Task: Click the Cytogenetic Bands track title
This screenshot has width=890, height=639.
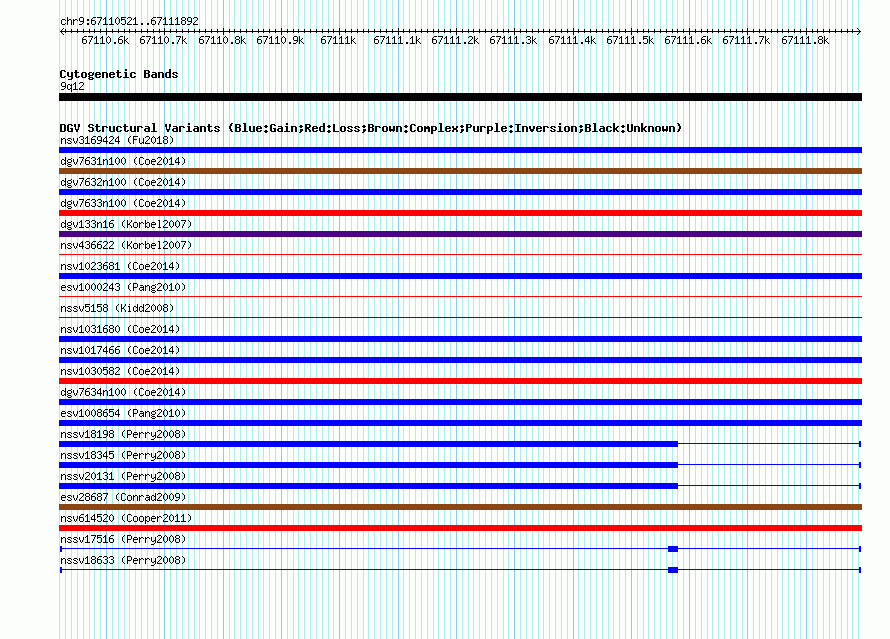Action: coord(119,74)
